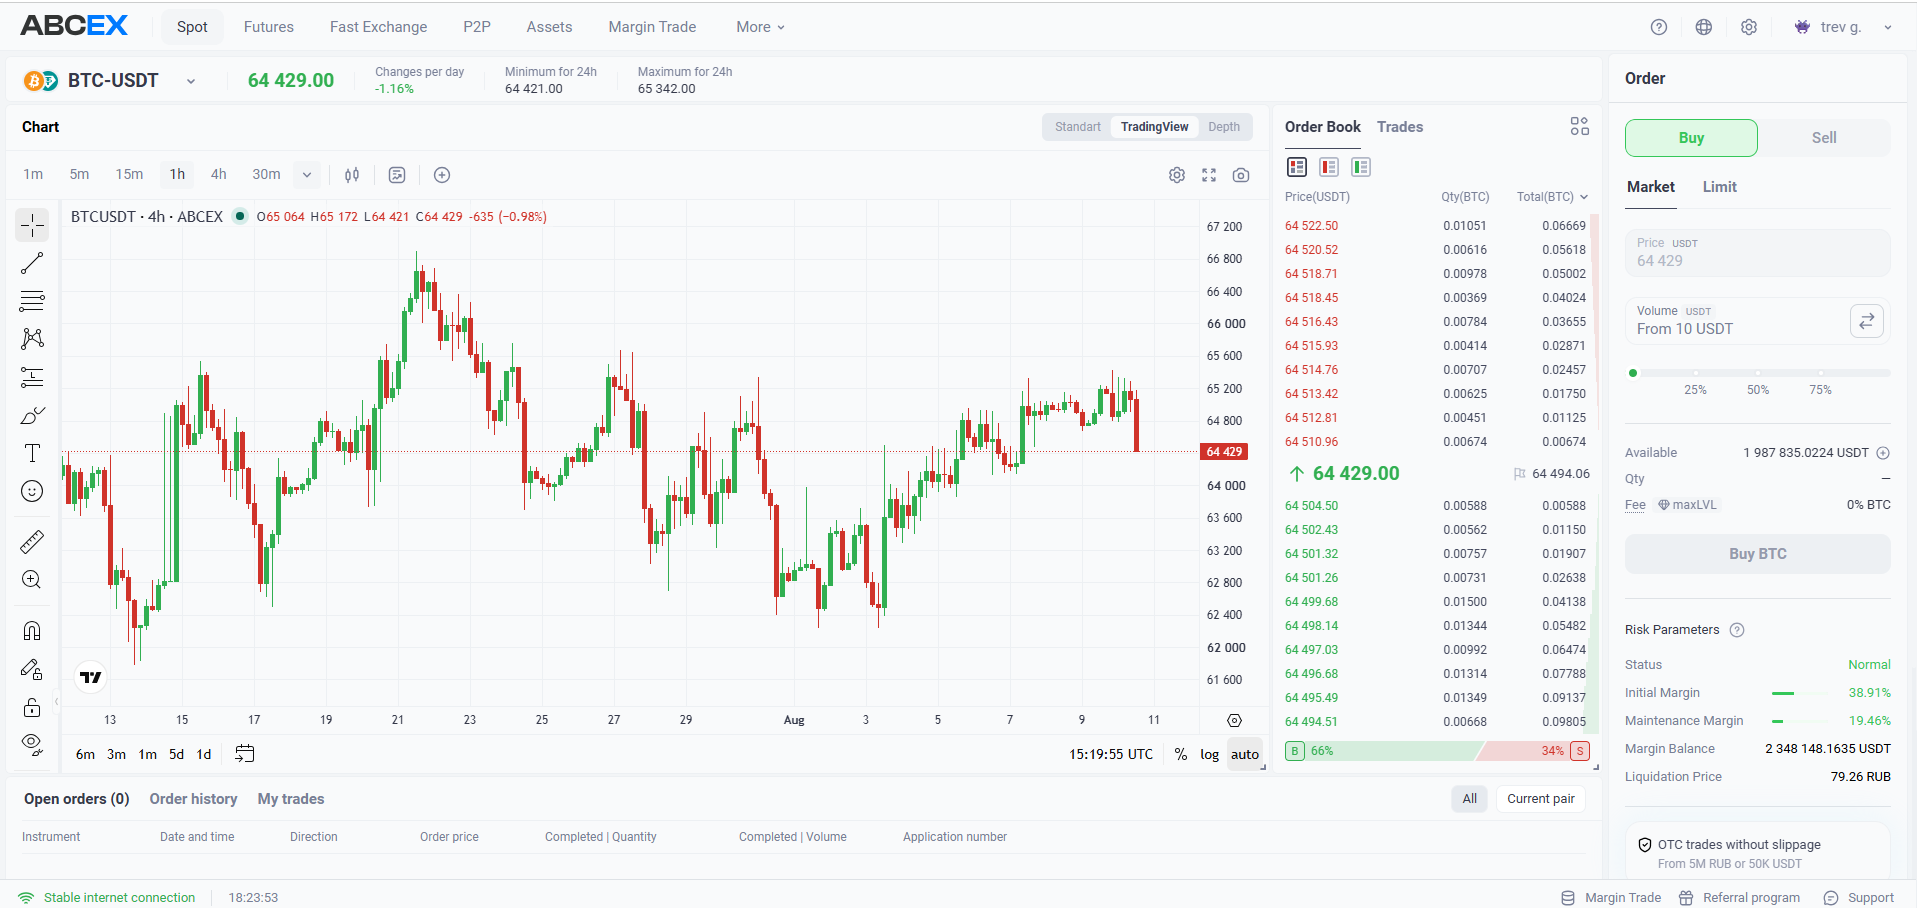Show bids-only order book view
This screenshot has height=908, width=1917.
pyautogui.click(x=1361, y=167)
